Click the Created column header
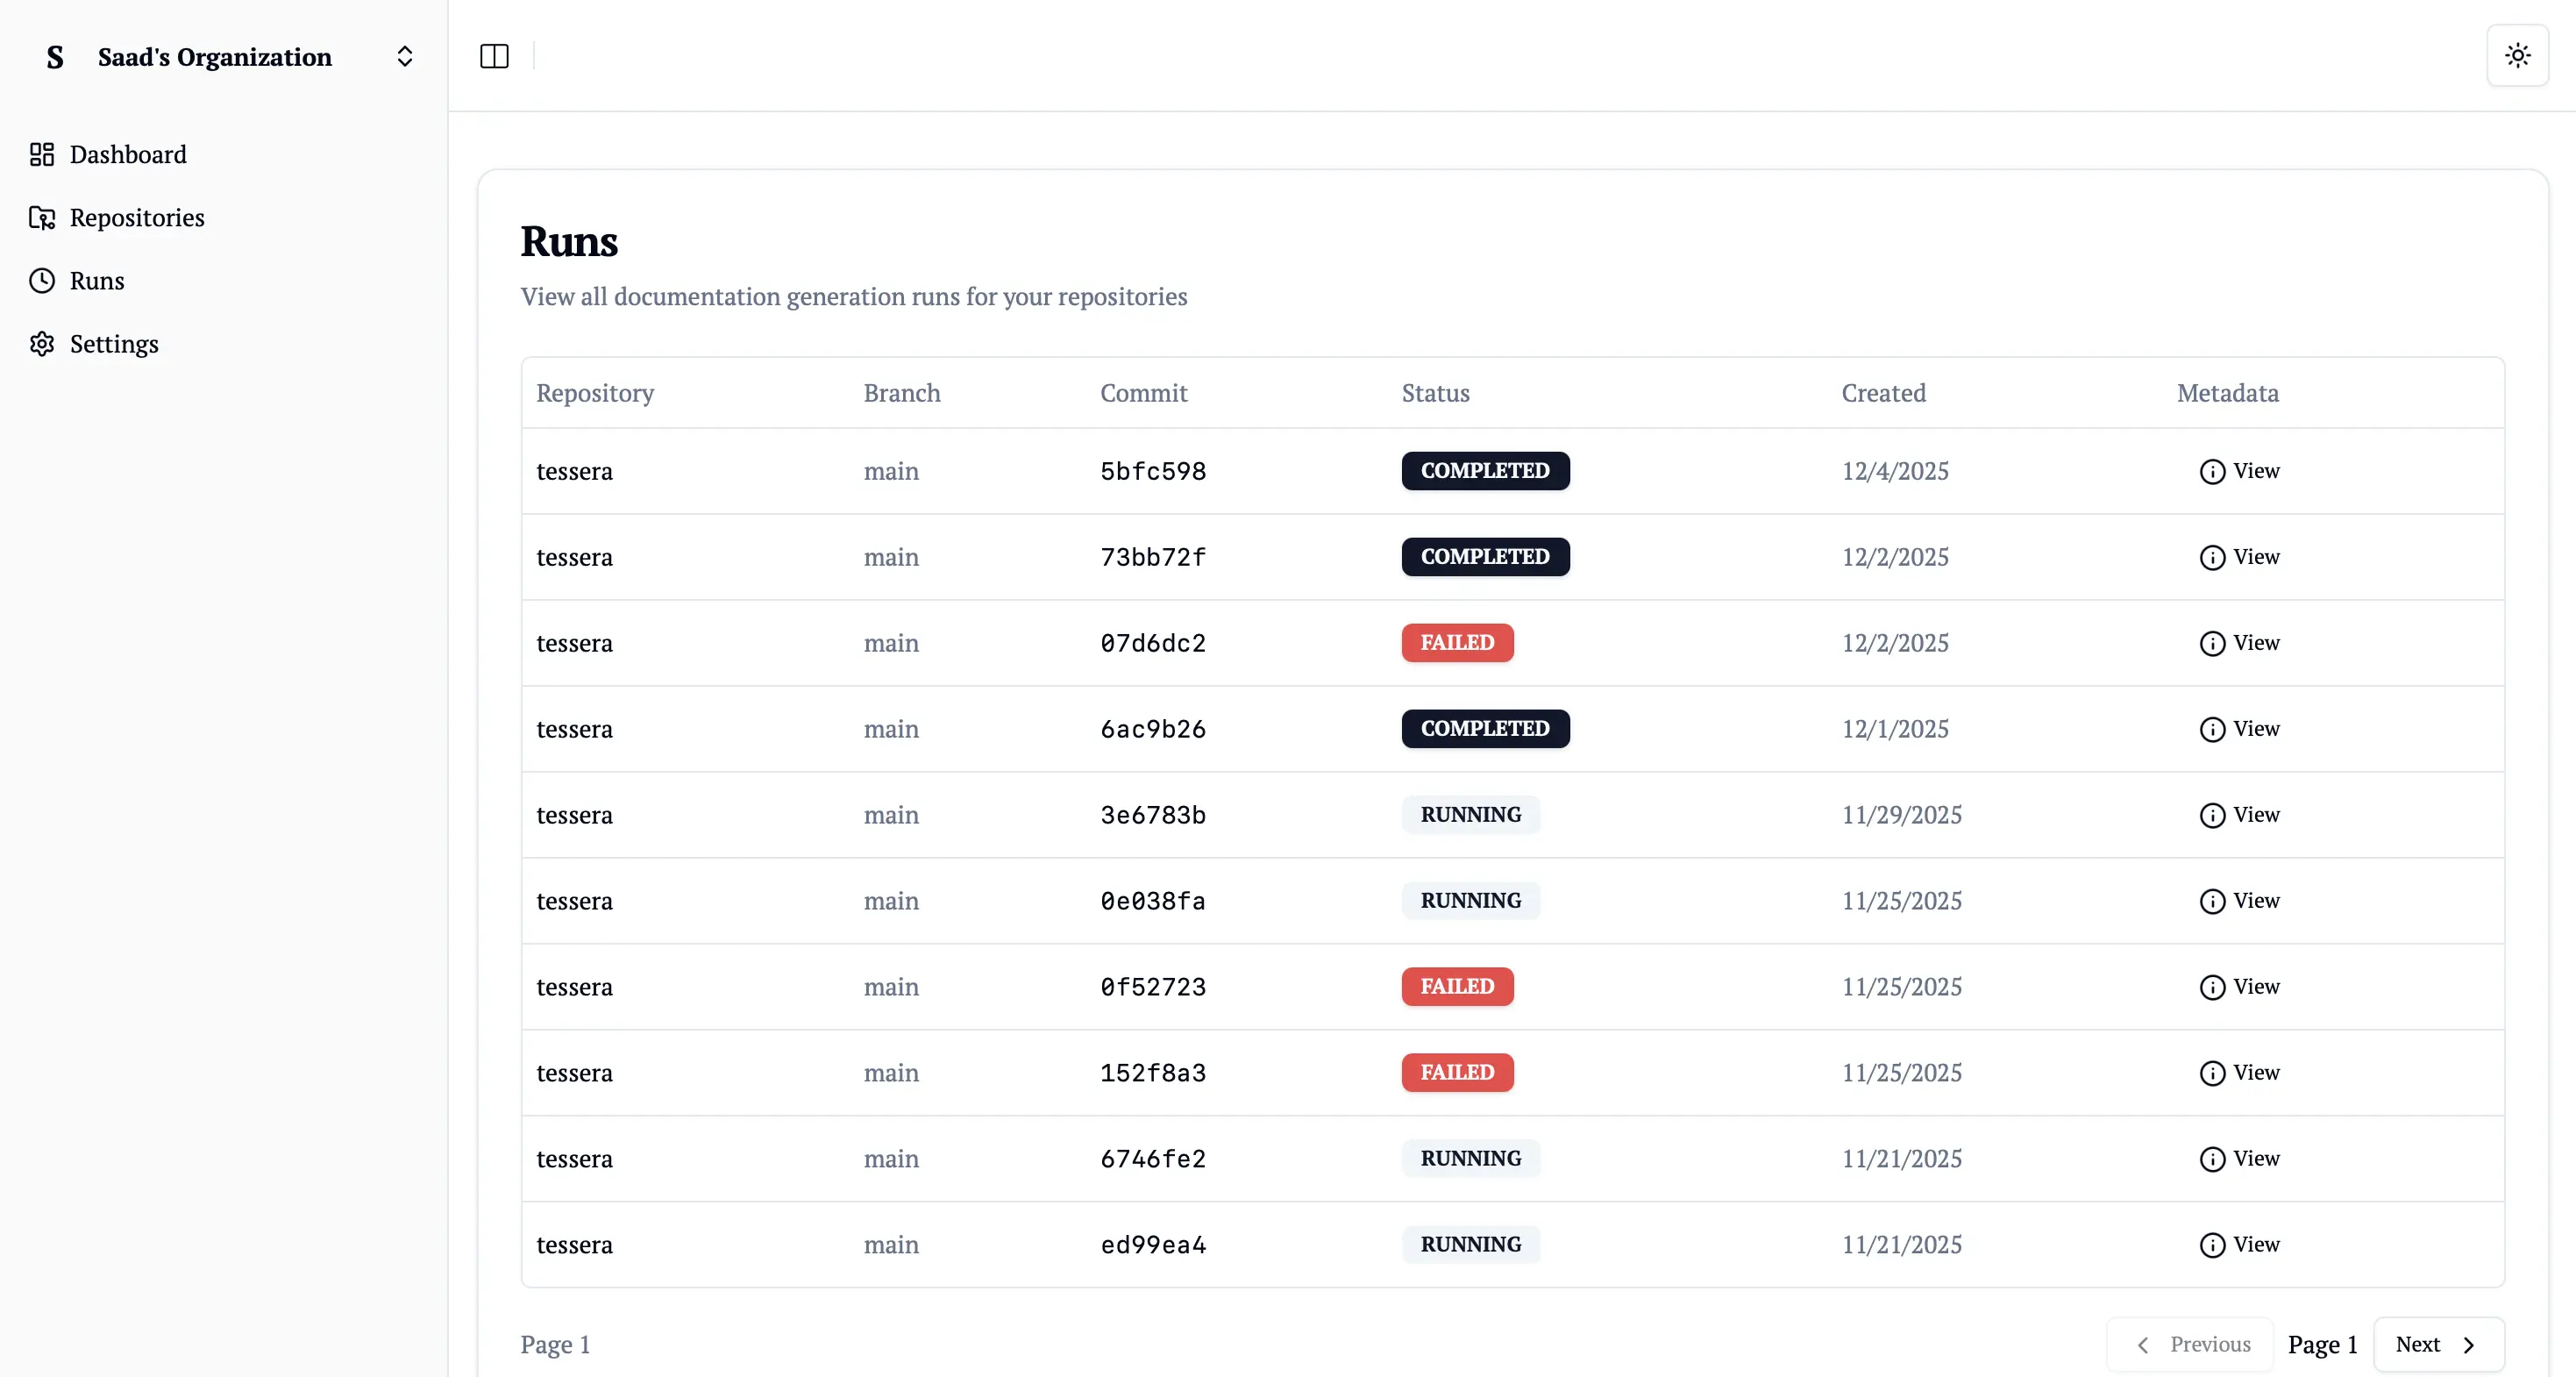The width and height of the screenshot is (2576, 1377). coord(1883,393)
